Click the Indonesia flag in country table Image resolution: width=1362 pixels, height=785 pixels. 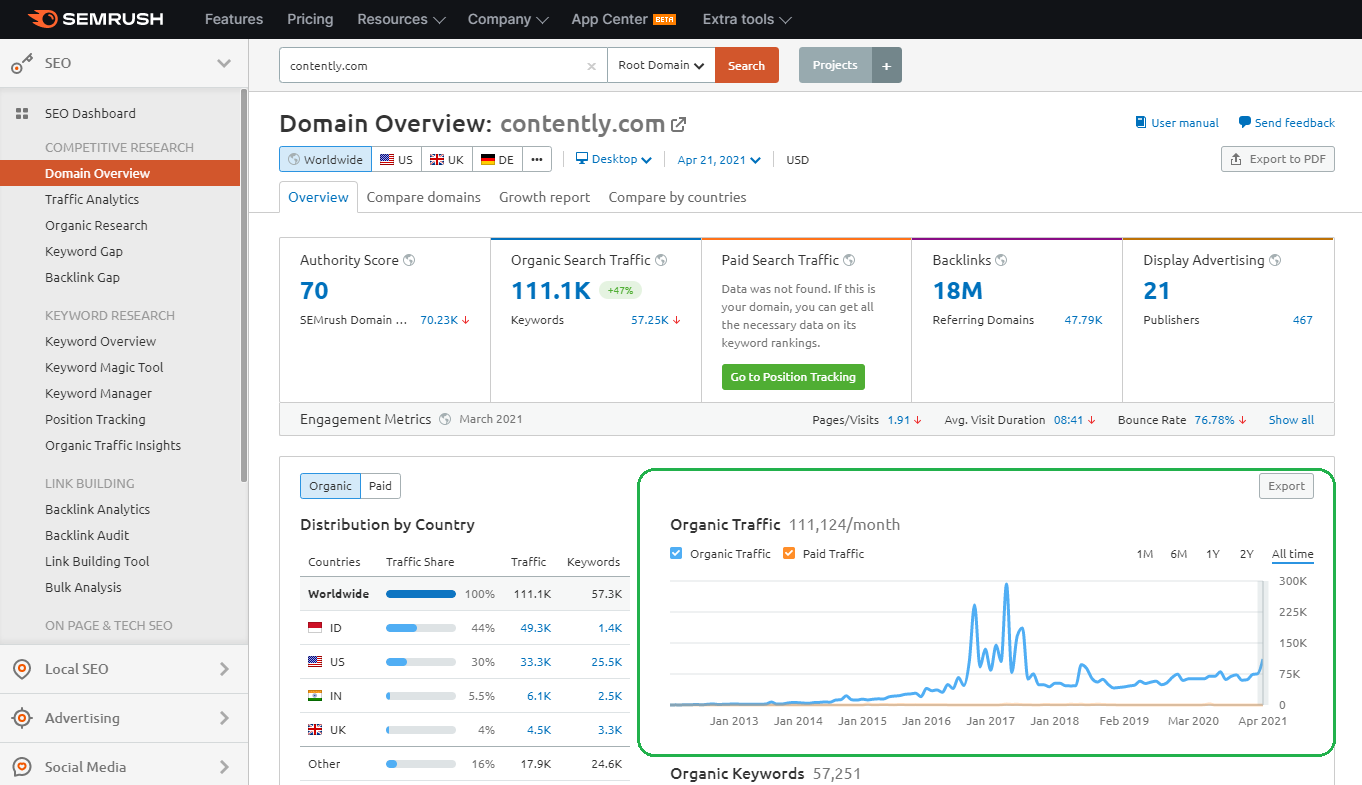(316, 628)
